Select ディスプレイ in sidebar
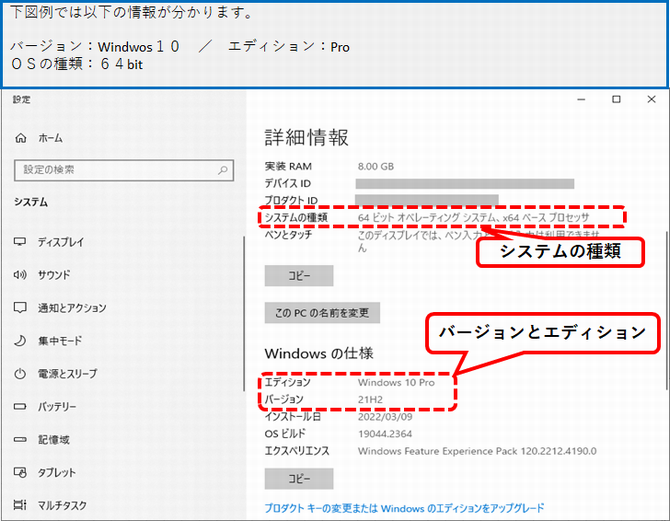This screenshot has width=670, height=521. (61, 242)
